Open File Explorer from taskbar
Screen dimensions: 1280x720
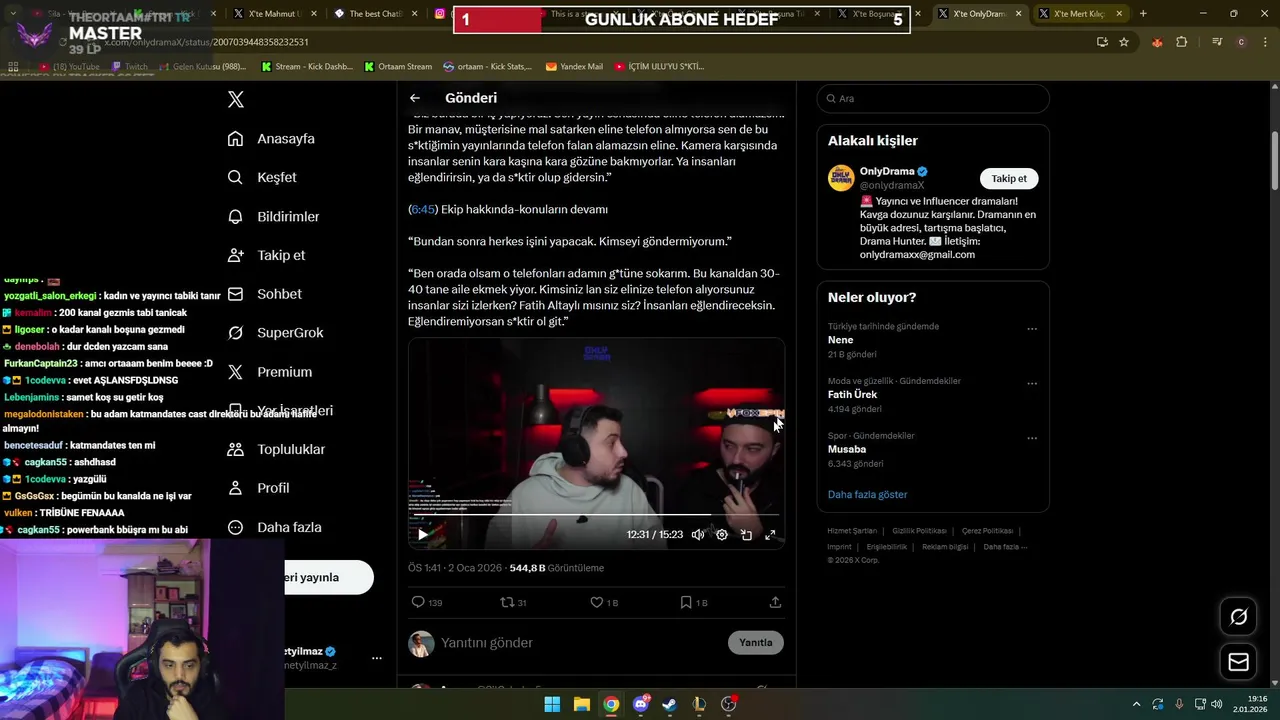click(581, 704)
